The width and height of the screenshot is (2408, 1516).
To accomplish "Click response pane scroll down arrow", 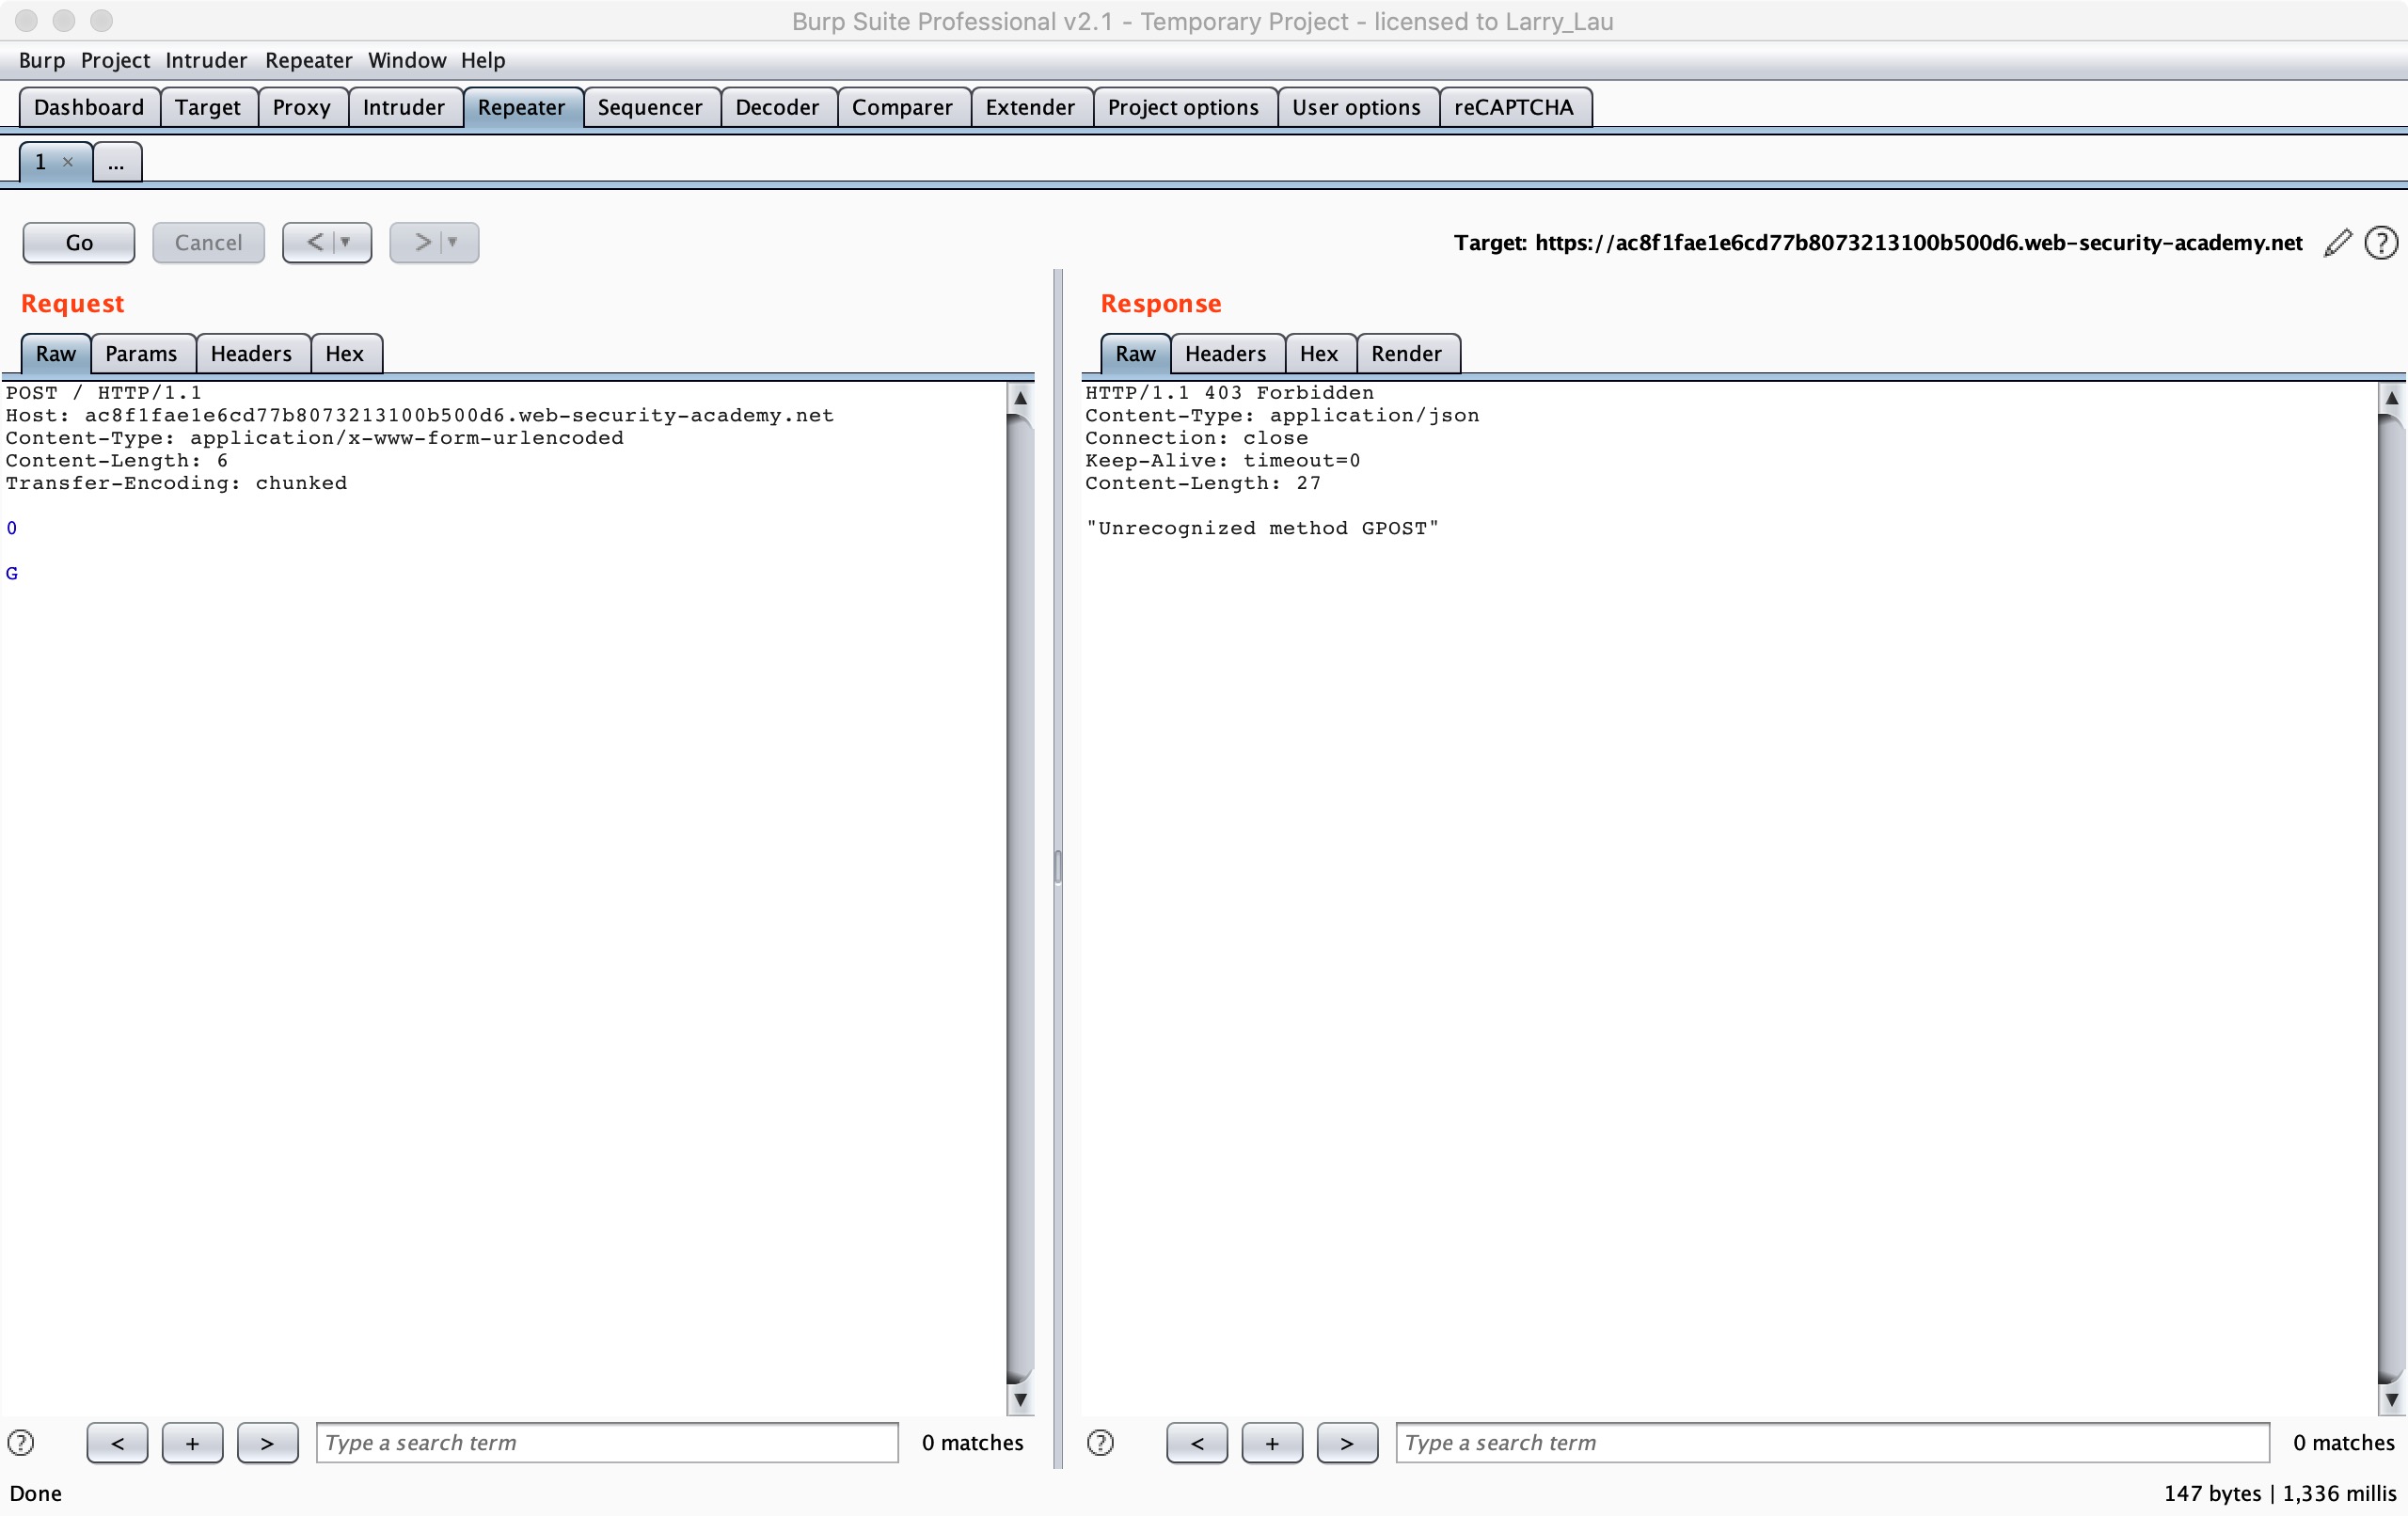I will point(2391,1399).
